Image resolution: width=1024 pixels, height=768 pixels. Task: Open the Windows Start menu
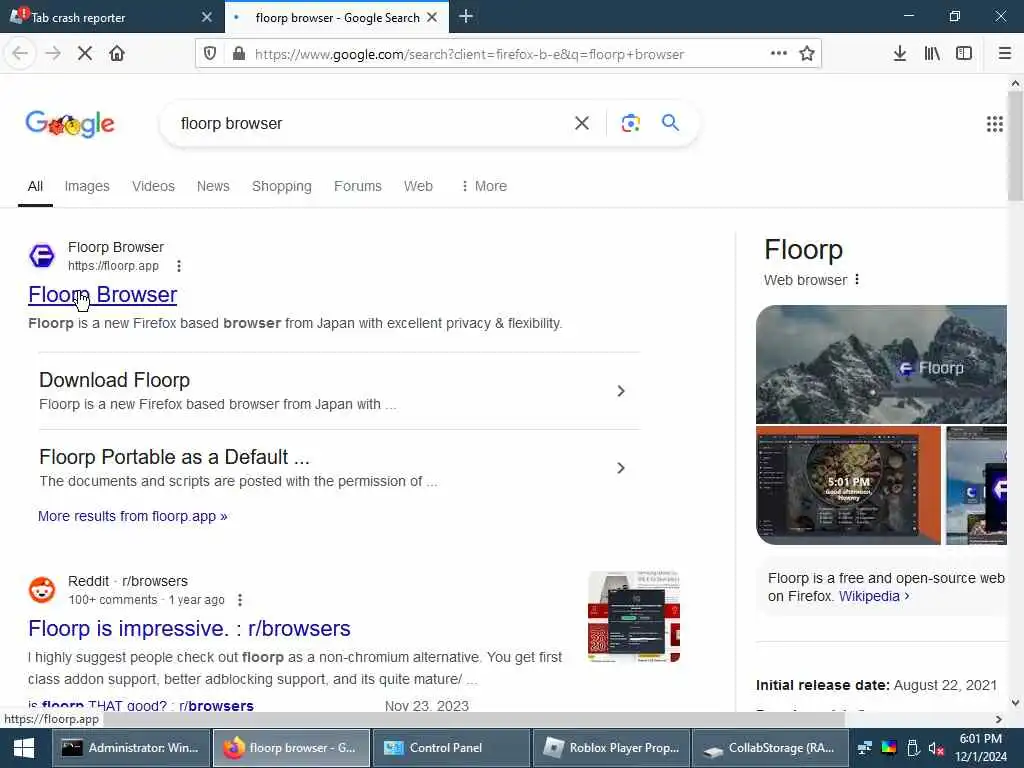[x=24, y=748]
